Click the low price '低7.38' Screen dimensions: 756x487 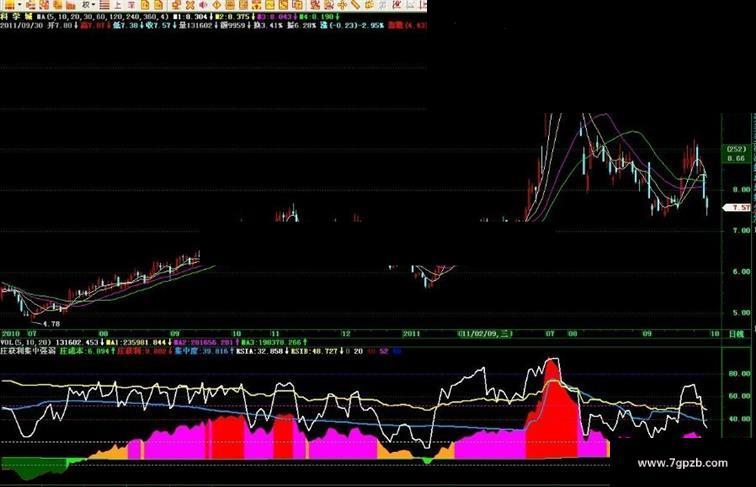[125, 25]
